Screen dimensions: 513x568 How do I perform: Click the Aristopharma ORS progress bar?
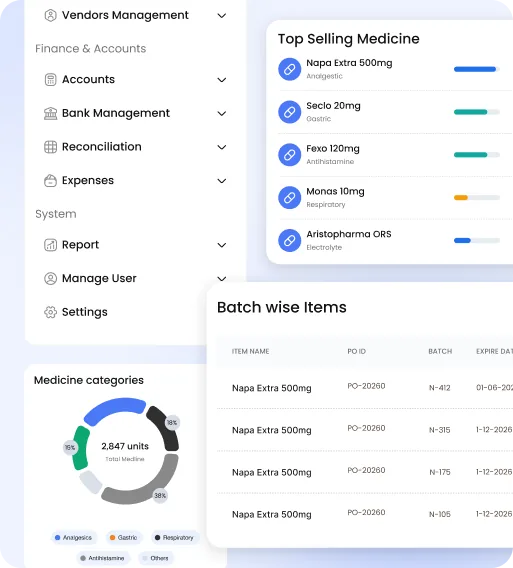(477, 240)
